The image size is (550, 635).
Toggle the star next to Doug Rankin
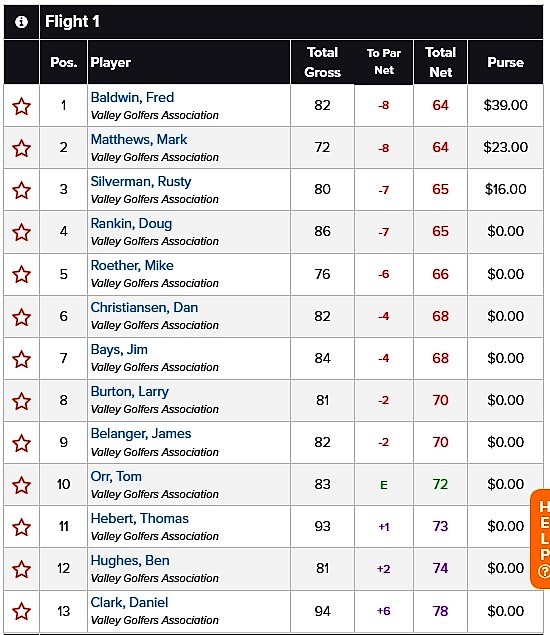(x=21, y=232)
